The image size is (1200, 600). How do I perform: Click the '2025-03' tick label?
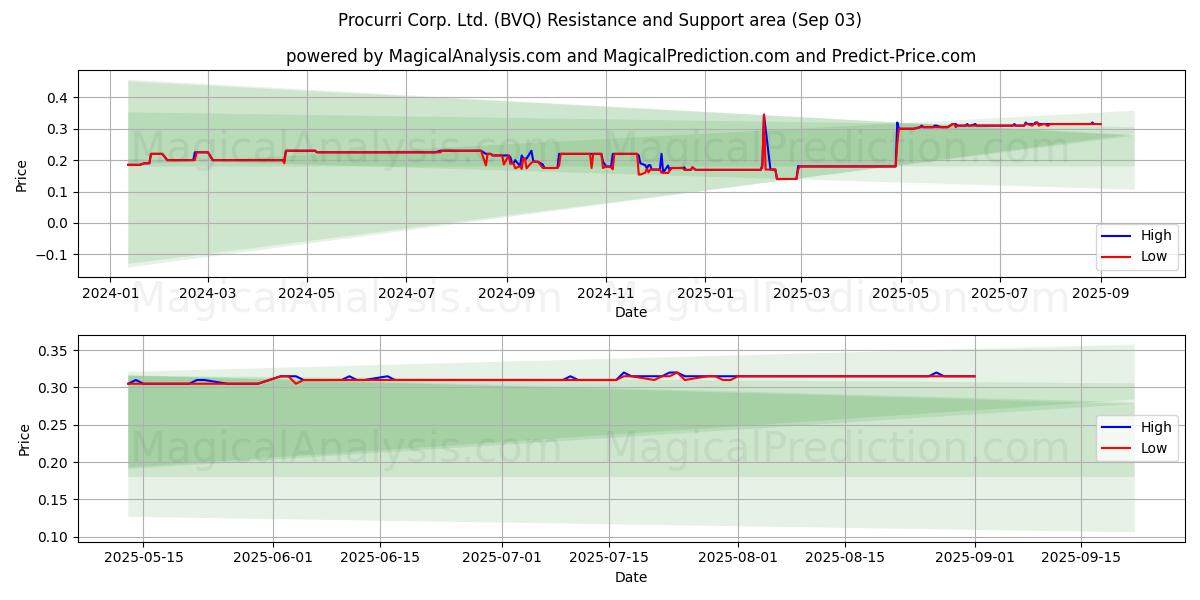click(x=800, y=294)
